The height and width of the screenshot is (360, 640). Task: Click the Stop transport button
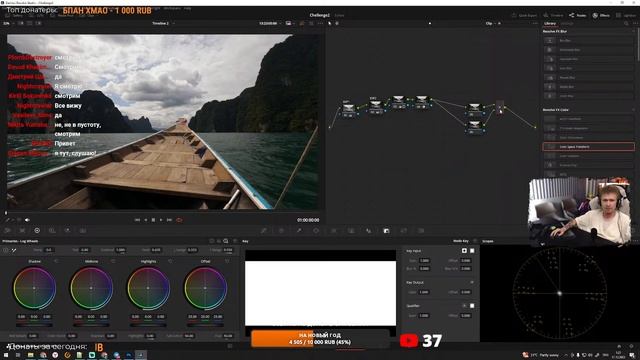153,220
